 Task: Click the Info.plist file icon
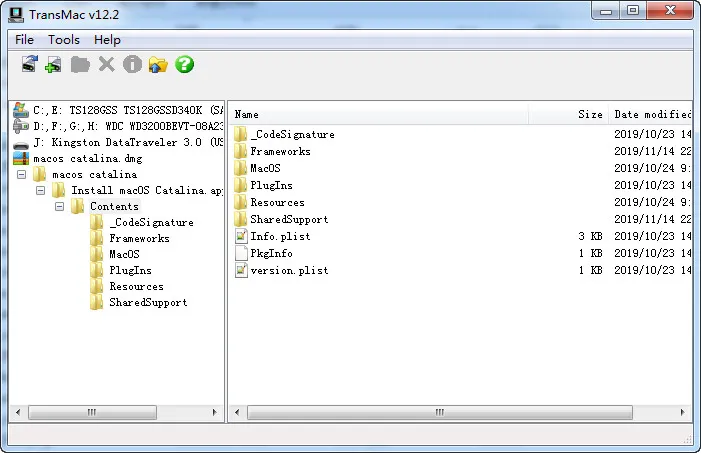pos(241,236)
